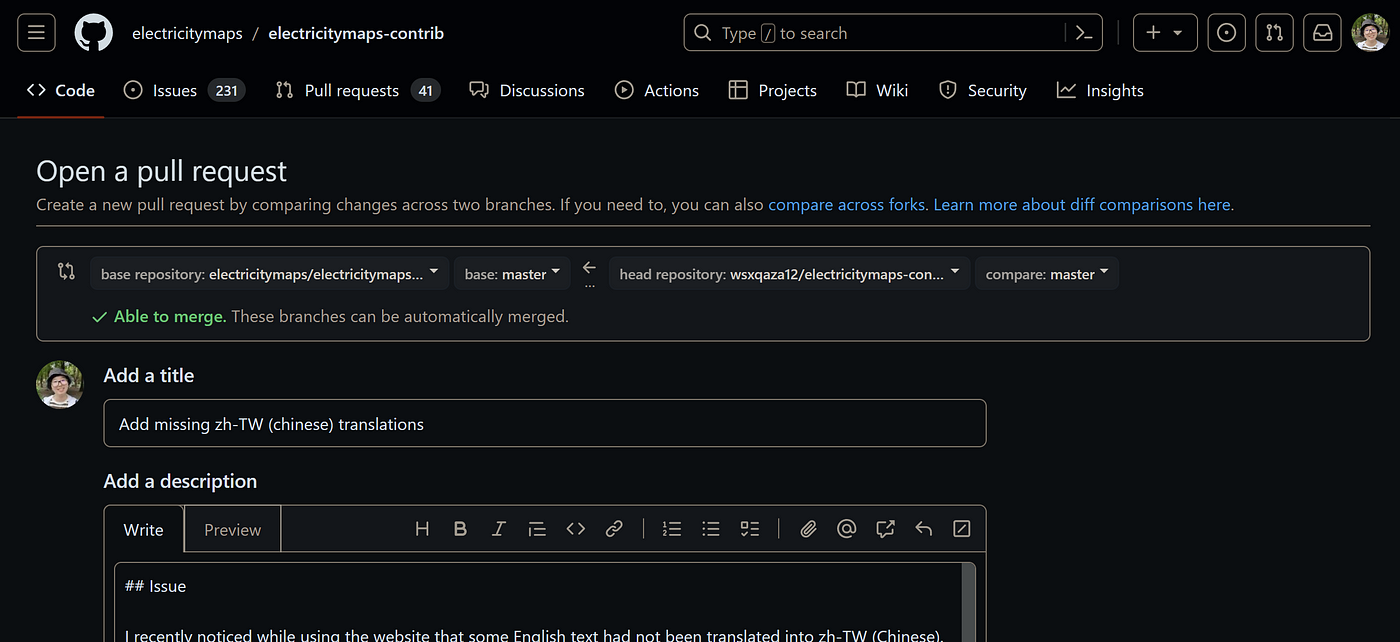Switch to the Preview tab
The height and width of the screenshot is (642, 1400).
click(x=232, y=530)
